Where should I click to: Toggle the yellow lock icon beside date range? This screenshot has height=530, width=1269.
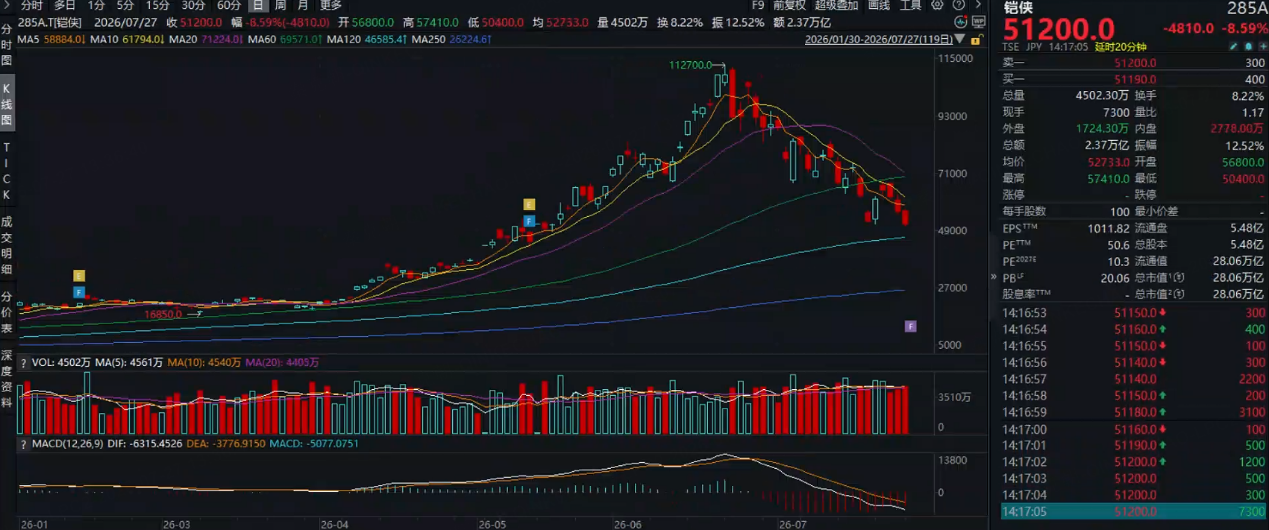[977, 40]
